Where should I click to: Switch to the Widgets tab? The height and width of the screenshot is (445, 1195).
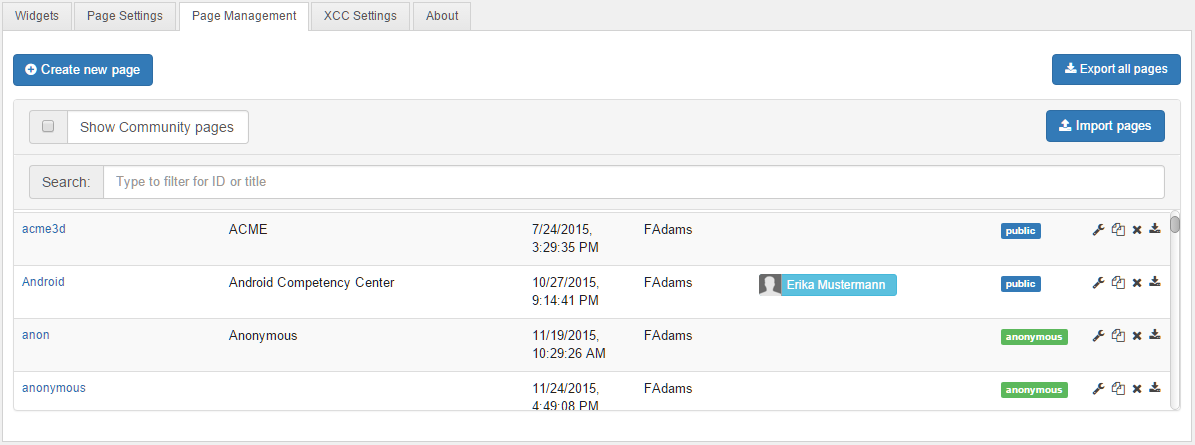(x=36, y=16)
